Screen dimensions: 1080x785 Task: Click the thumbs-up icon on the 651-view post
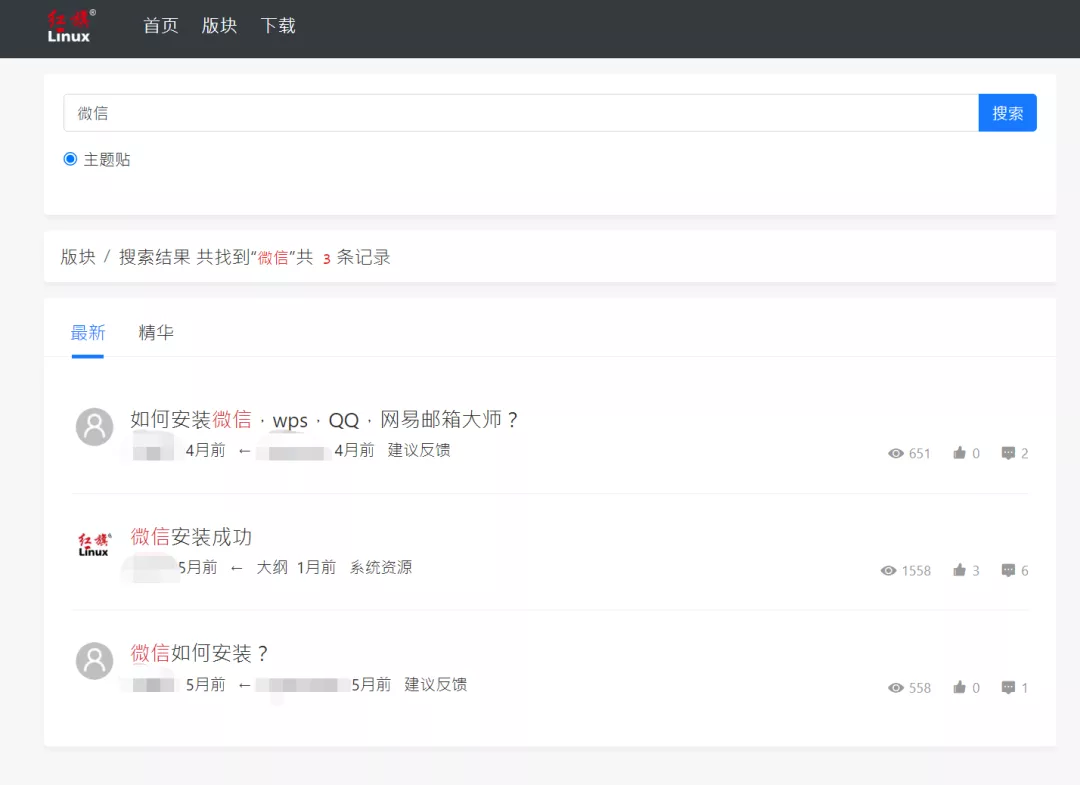959,452
